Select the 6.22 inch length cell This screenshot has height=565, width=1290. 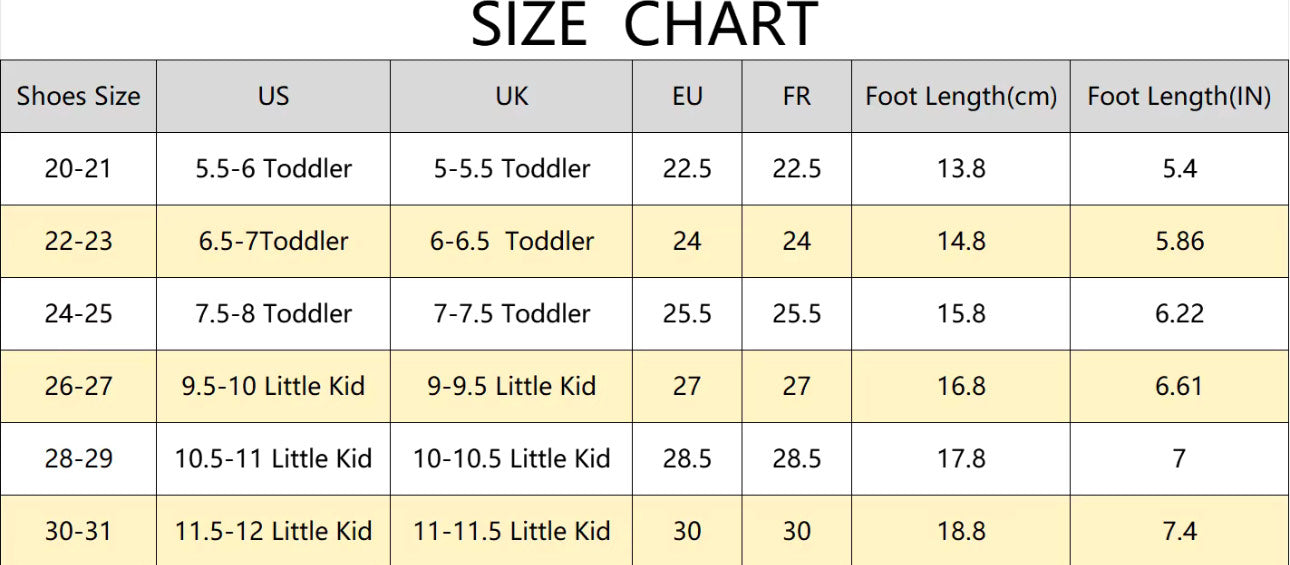coord(1179,314)
